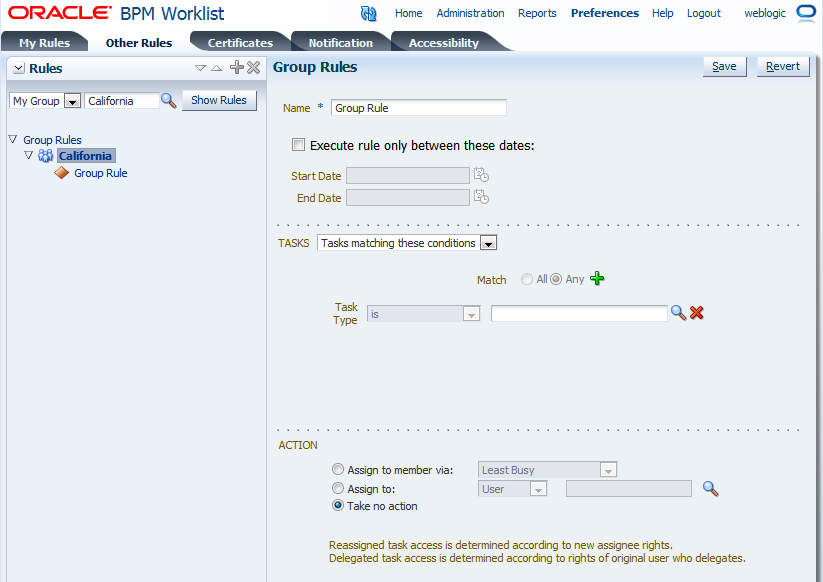The image size is (823, 582).
Task: Open the Start Date calendar picker
Action: (x=481, y=175)
